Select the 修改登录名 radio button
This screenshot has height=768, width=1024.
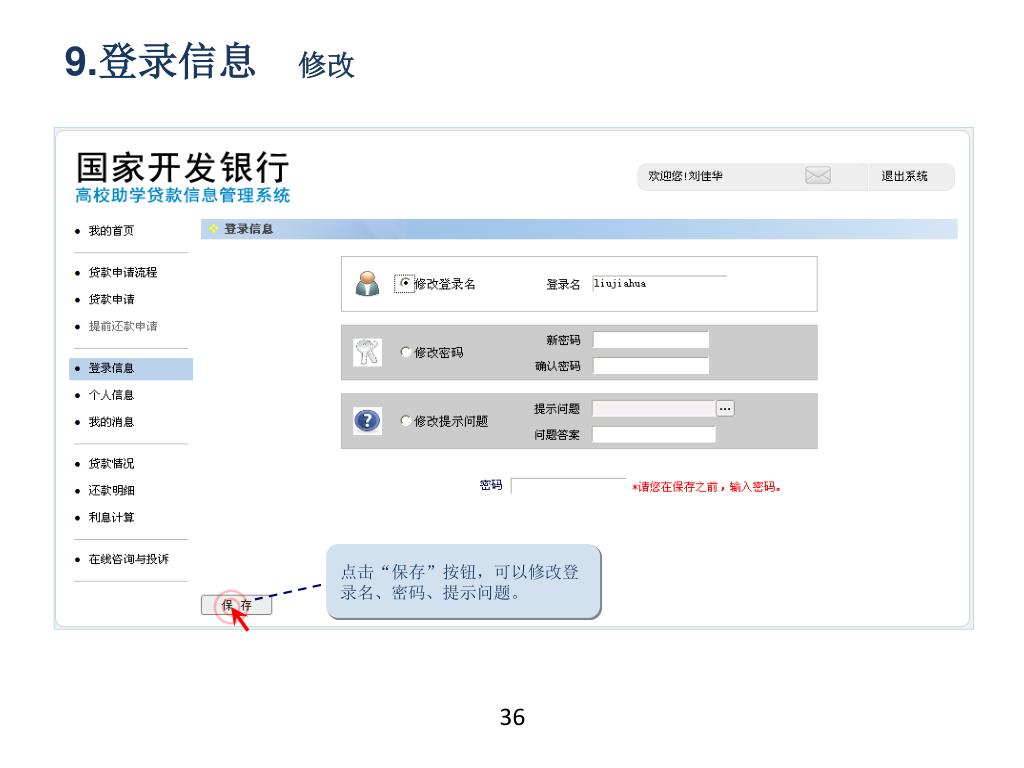point(406,283)
